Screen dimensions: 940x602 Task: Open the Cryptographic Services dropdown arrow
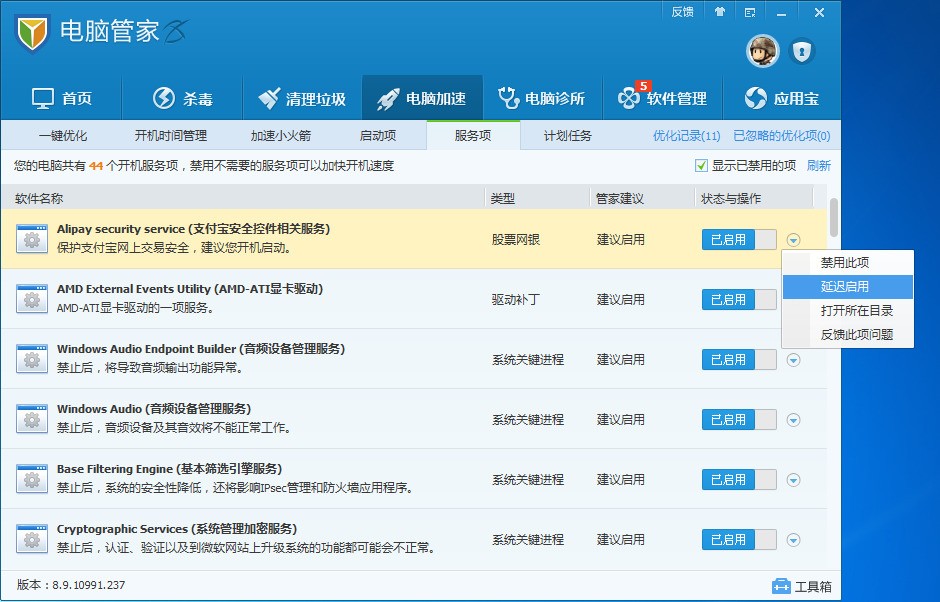click(793, 540)
